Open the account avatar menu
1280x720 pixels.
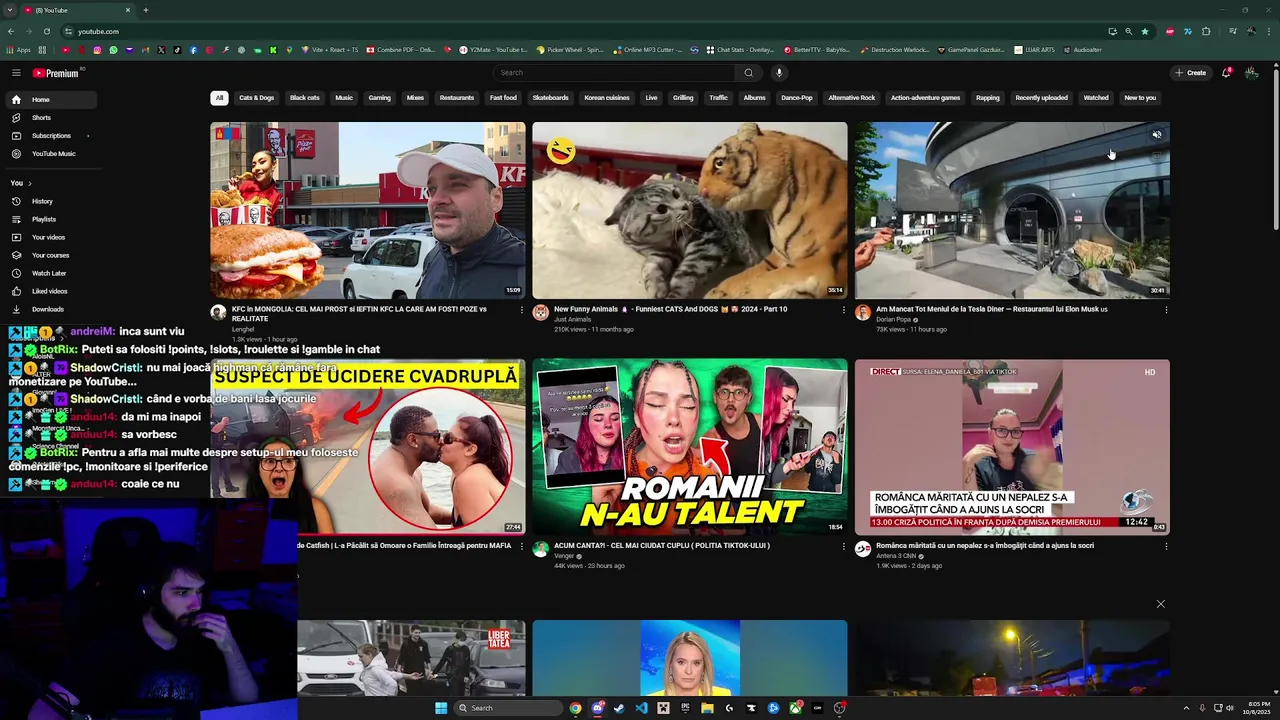(x=1251, y=72)
